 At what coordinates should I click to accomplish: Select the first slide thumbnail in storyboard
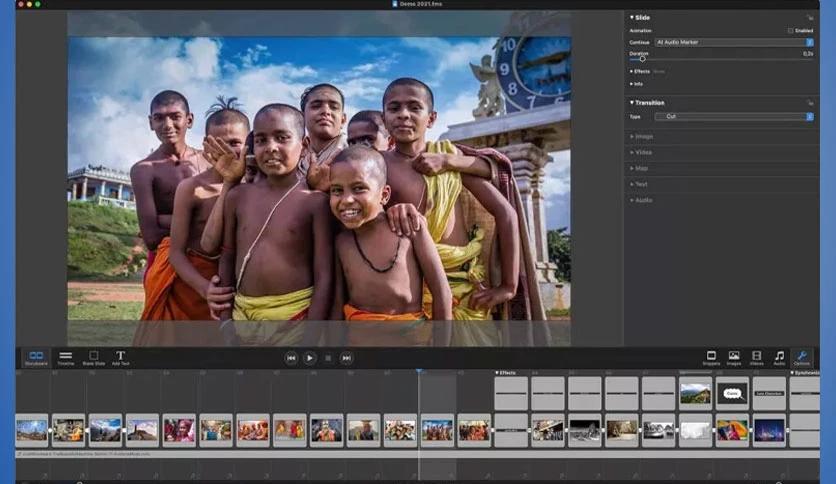pos(31,430)
